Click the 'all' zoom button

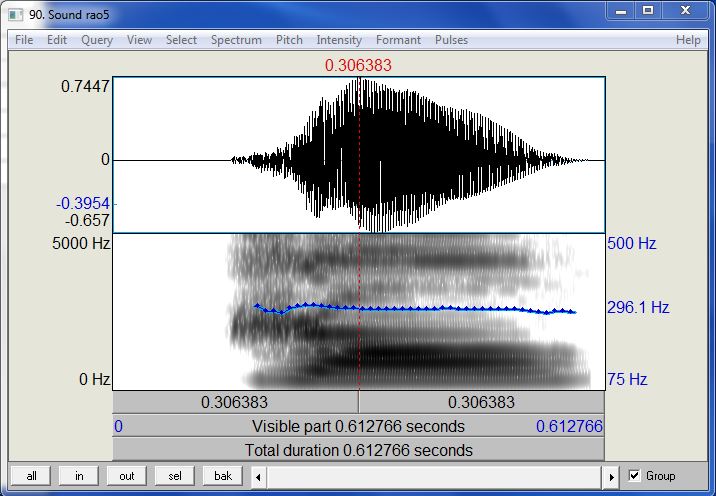coord(32,476)
